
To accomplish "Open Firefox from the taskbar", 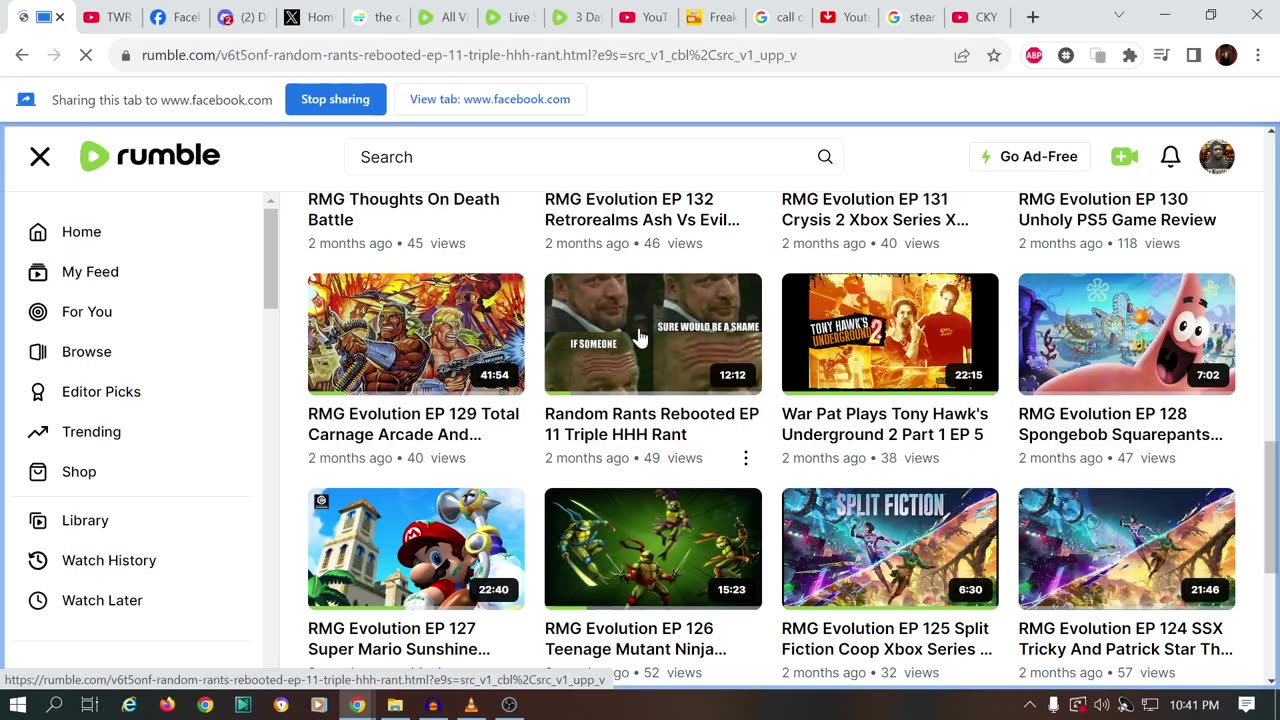I will click(x=167, y=705).
